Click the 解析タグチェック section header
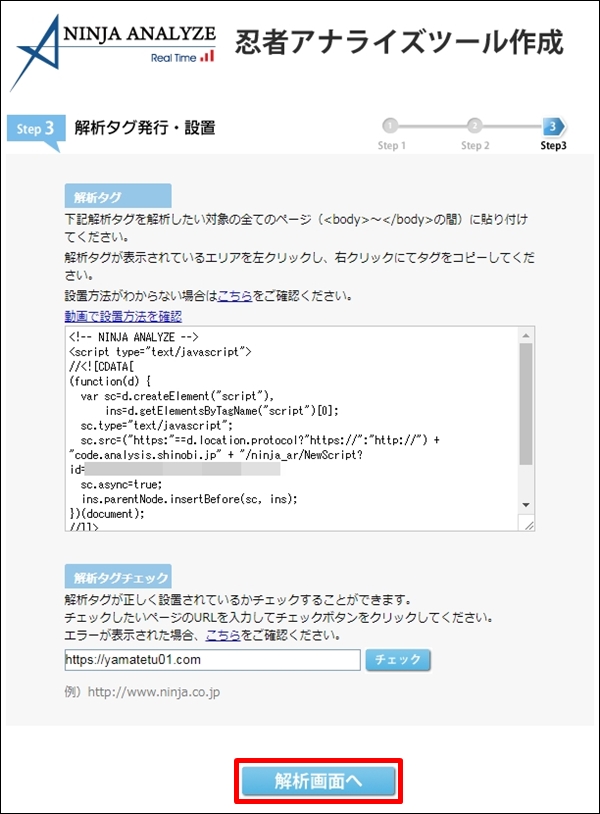The height and width of the screenshot is (814, 600). [118, 577]
